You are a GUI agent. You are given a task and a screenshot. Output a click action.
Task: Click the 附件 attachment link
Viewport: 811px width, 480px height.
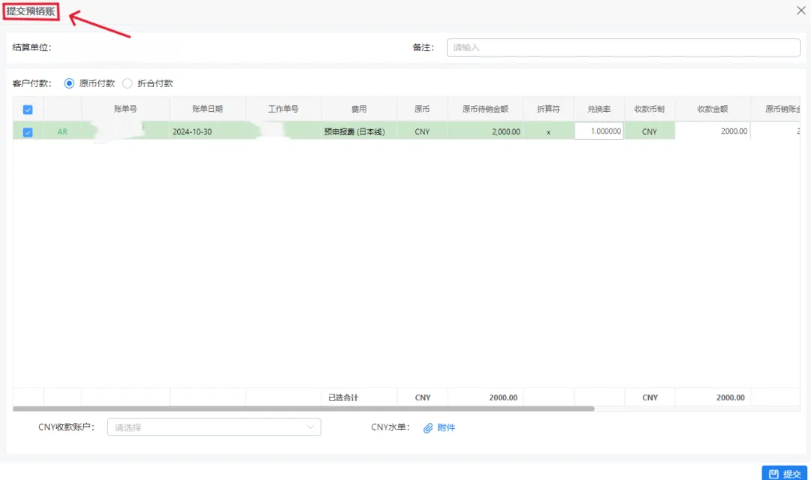(446, 428)
